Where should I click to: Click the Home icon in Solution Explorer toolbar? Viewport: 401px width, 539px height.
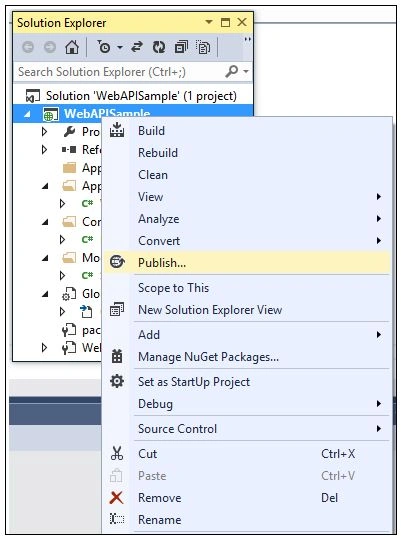click(72, 47)
